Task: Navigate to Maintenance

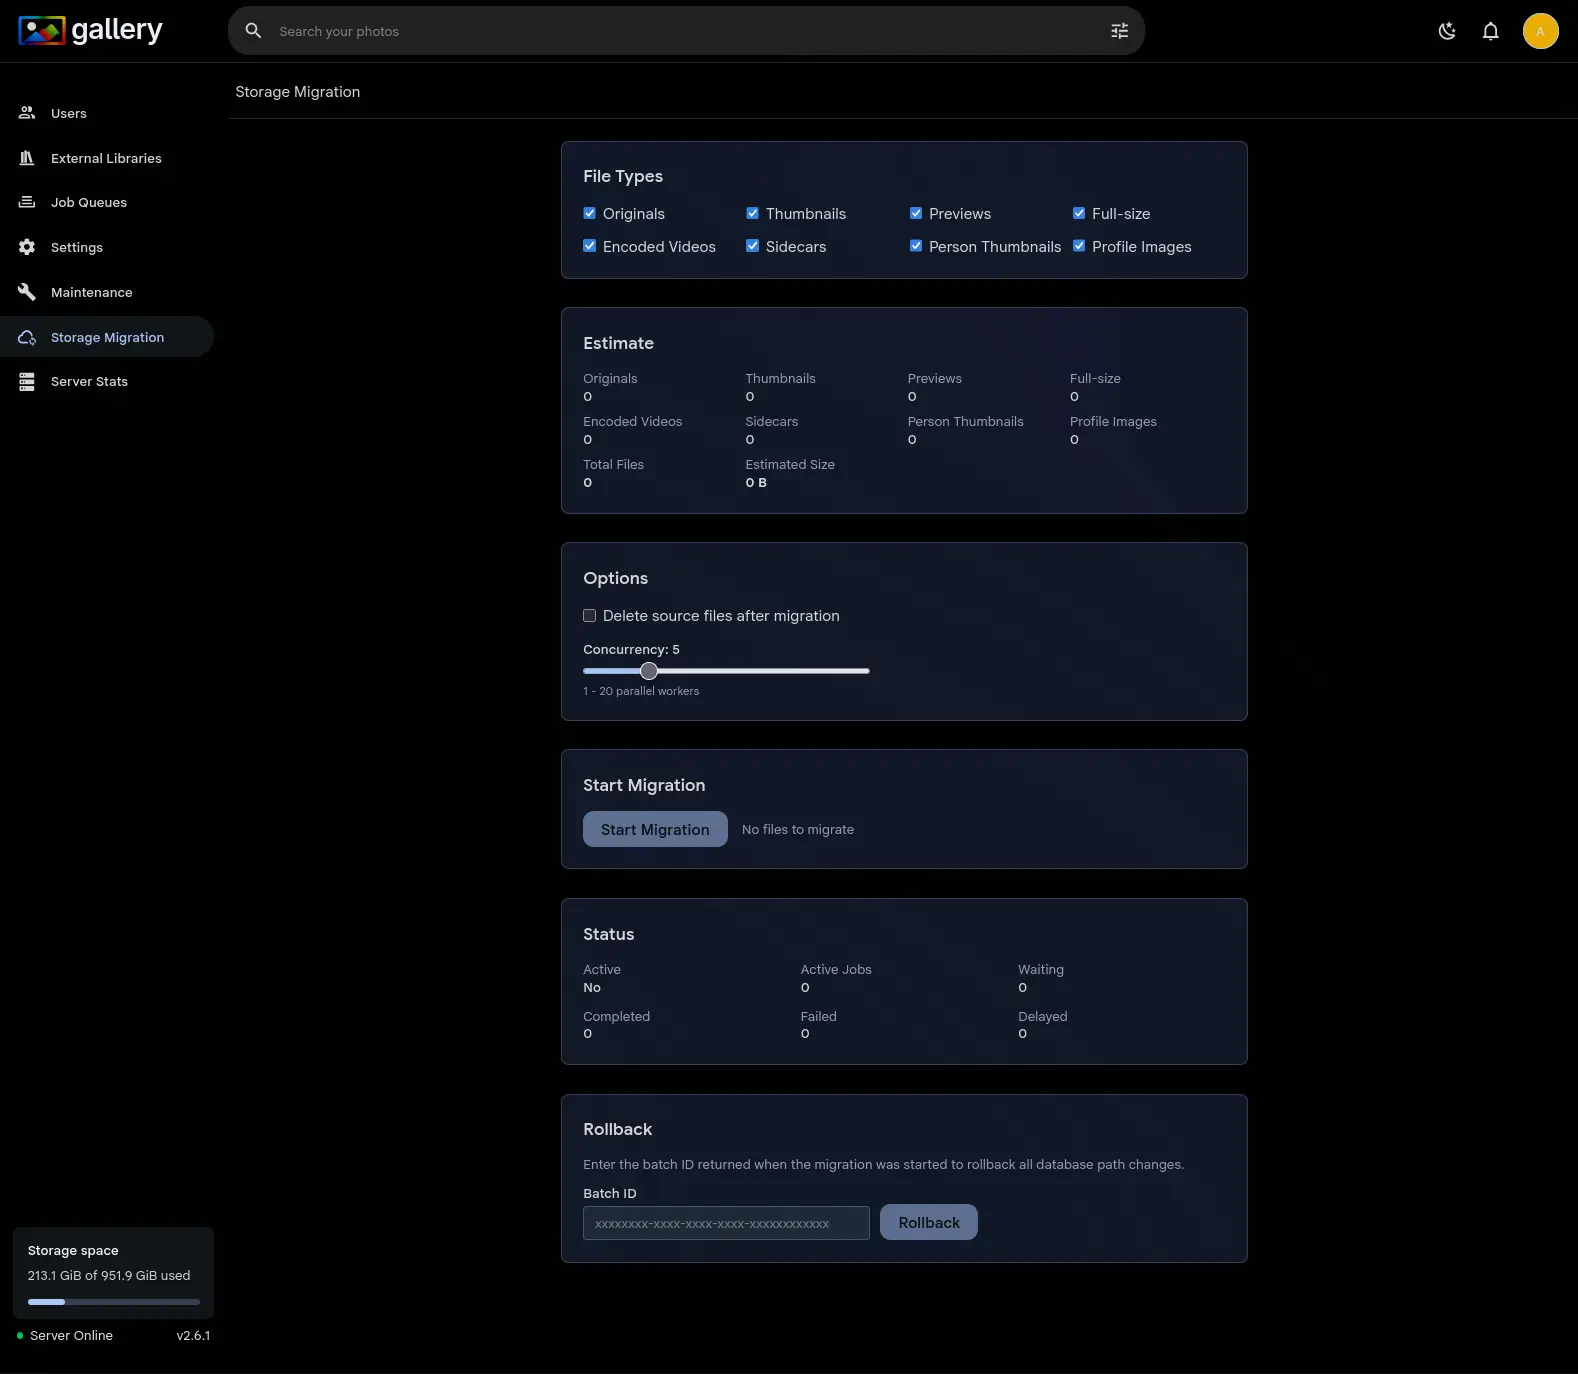Action: pos(107,292)
